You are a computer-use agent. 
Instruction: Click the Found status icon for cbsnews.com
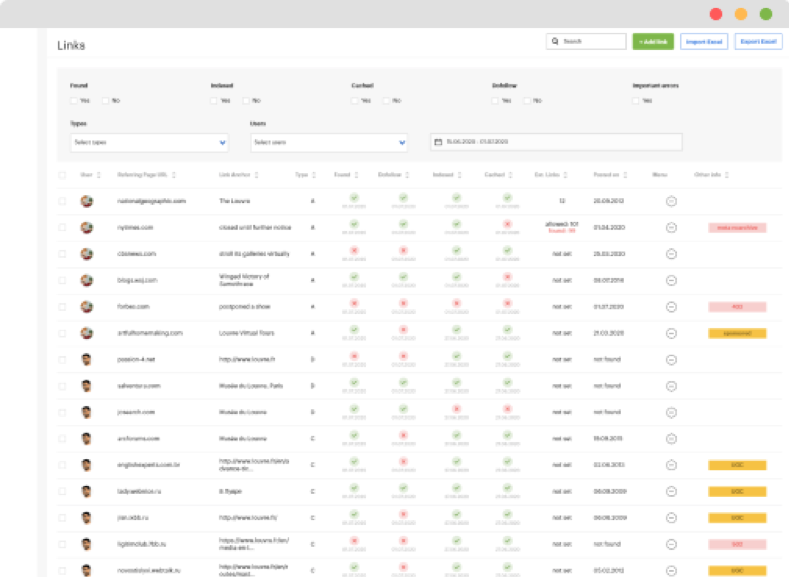click(x=352, y=252)
